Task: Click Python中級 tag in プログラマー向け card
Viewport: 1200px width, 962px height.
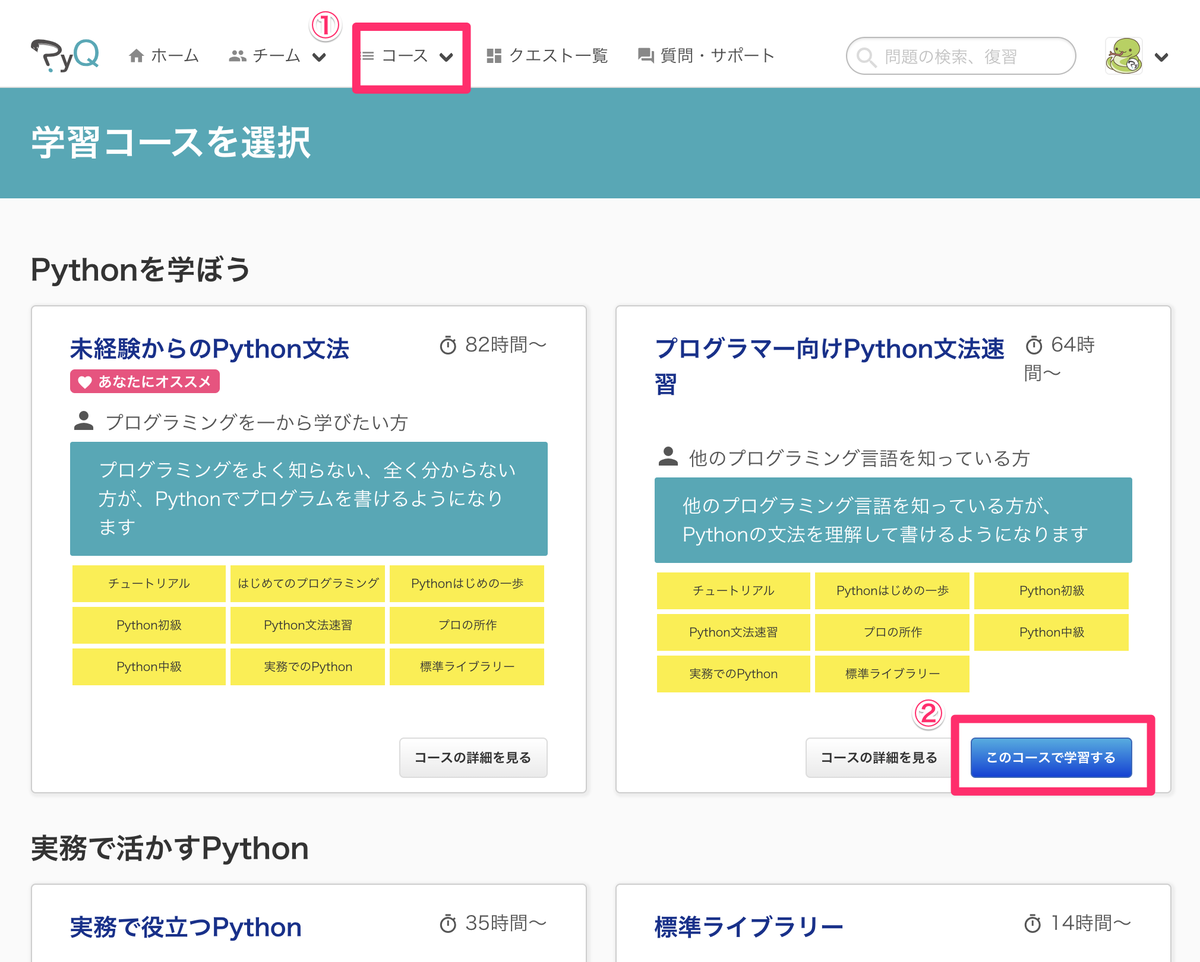Action: [1051, 632]
